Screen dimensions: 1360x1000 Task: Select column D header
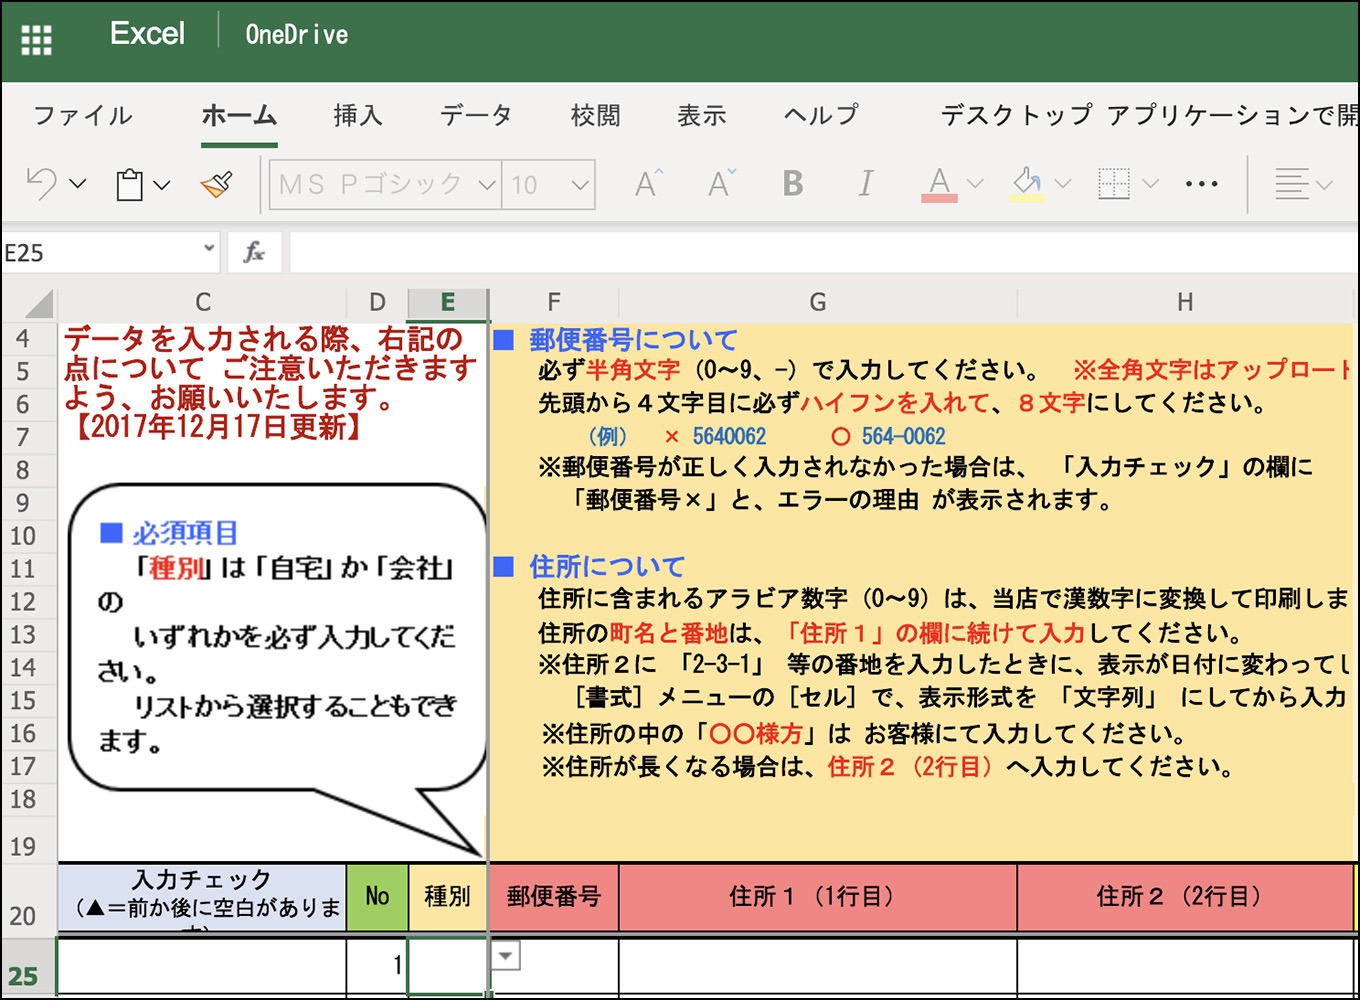click(377, 303)
